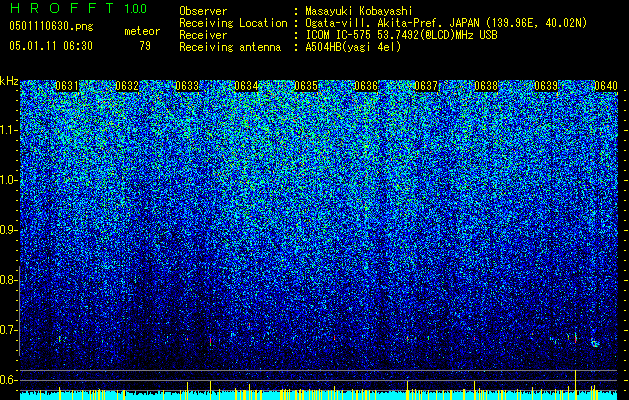Click the ICOM IC-575 53.7492 receiver text
The height and width of the screenshot is (400, 629).
pyautogui.click(x=401, y=35)
